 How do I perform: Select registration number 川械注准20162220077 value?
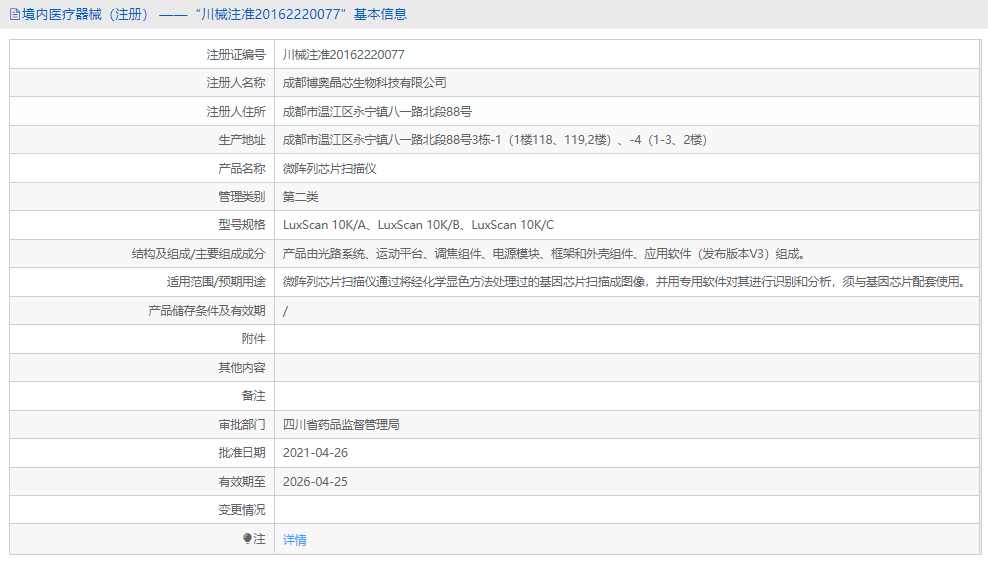pyautogui.click(x=343, y=55)
